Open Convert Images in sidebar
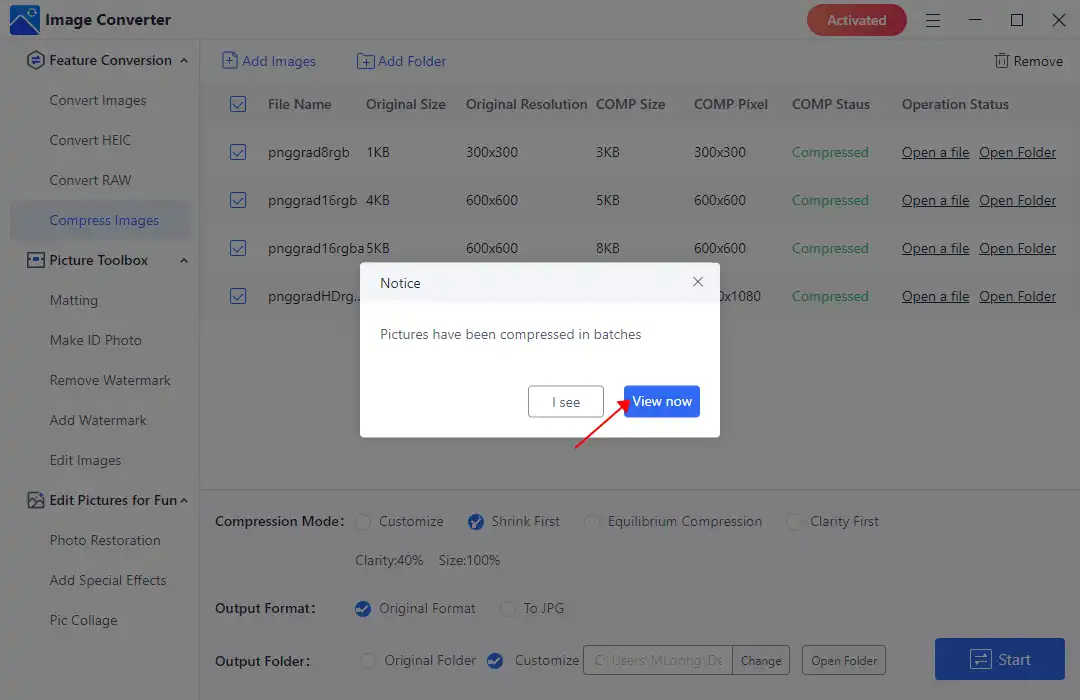Viewport: 1080px width, 700px height. click(98, 101)
